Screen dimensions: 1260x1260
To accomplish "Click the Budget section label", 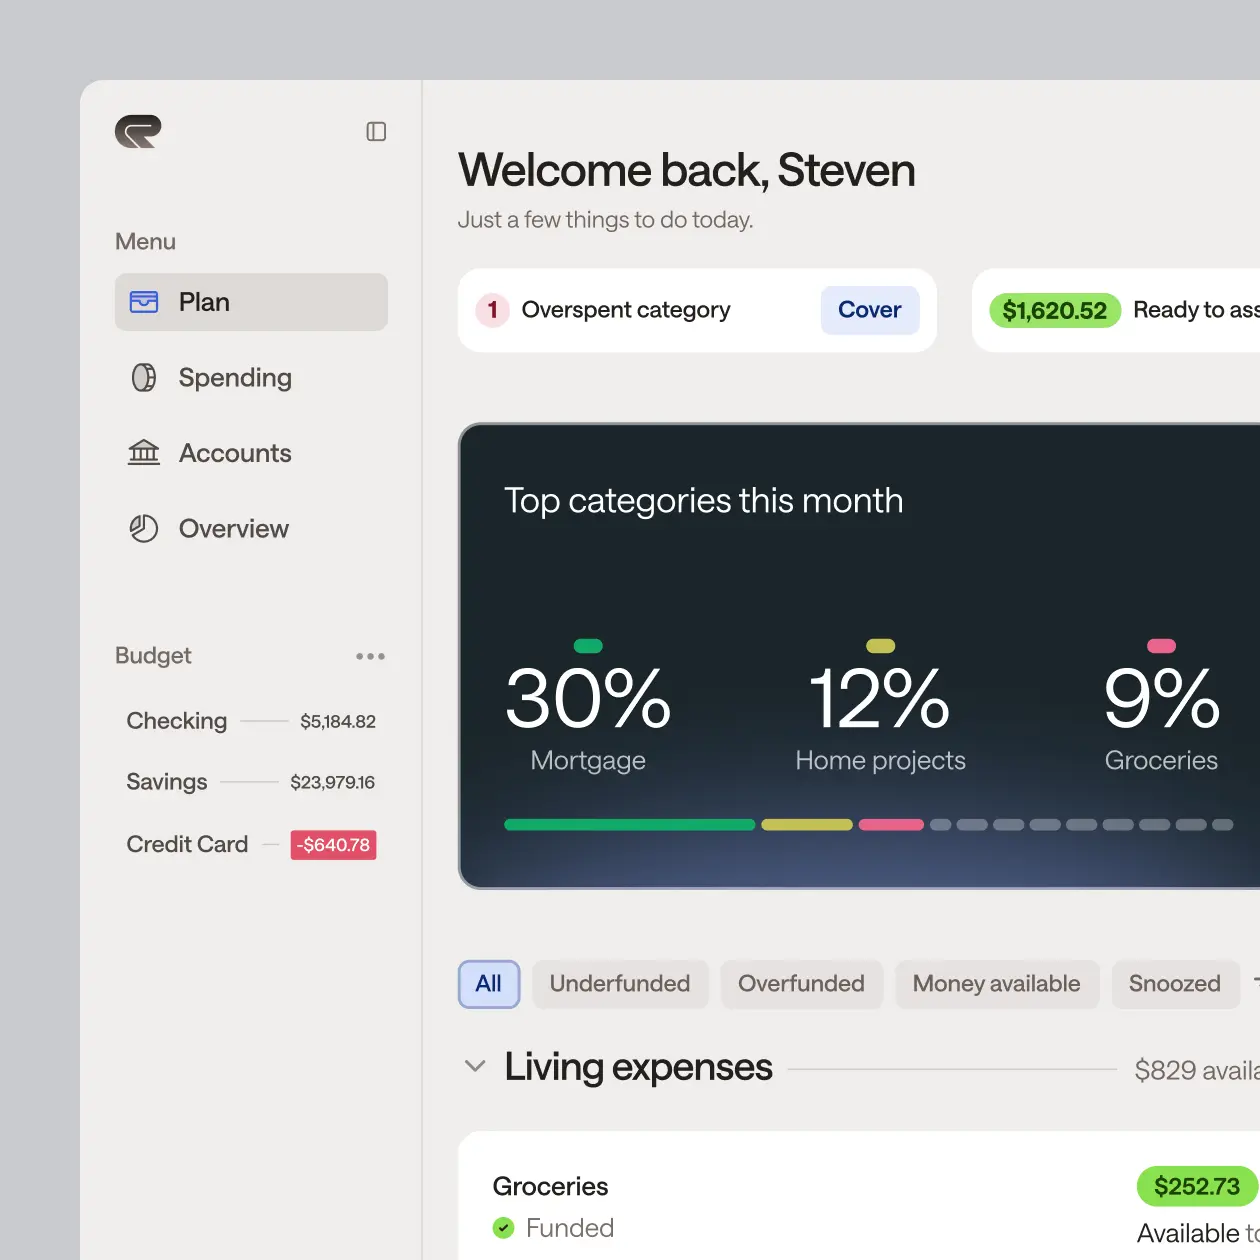I will tap(153, 655).
